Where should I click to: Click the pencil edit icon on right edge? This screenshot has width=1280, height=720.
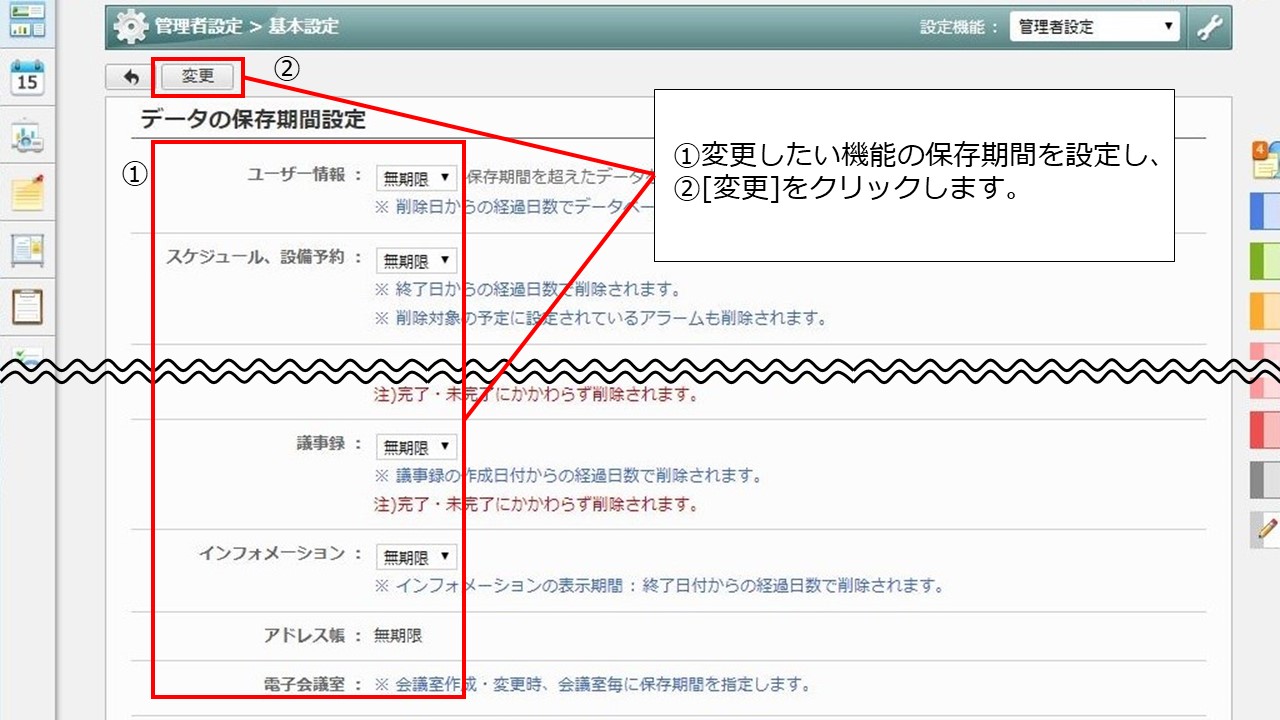tap(1266, 529)
